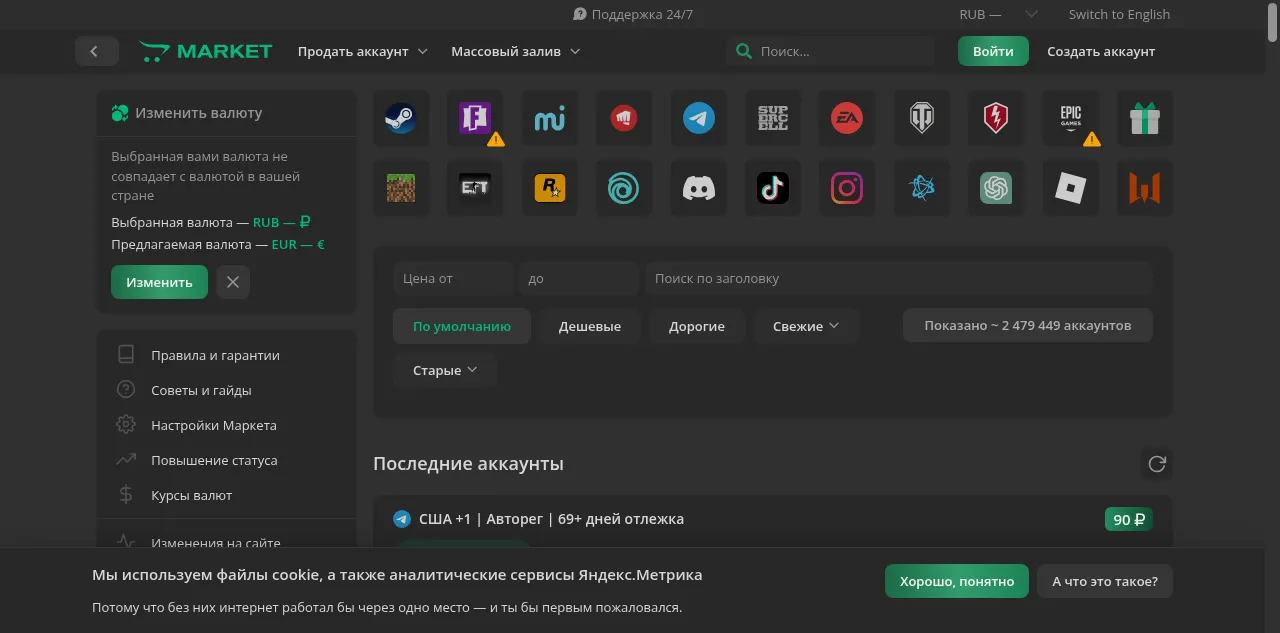This screenshot has height=633, width=1280.
Task: Click the search by title field
Action: pos(898,279)
